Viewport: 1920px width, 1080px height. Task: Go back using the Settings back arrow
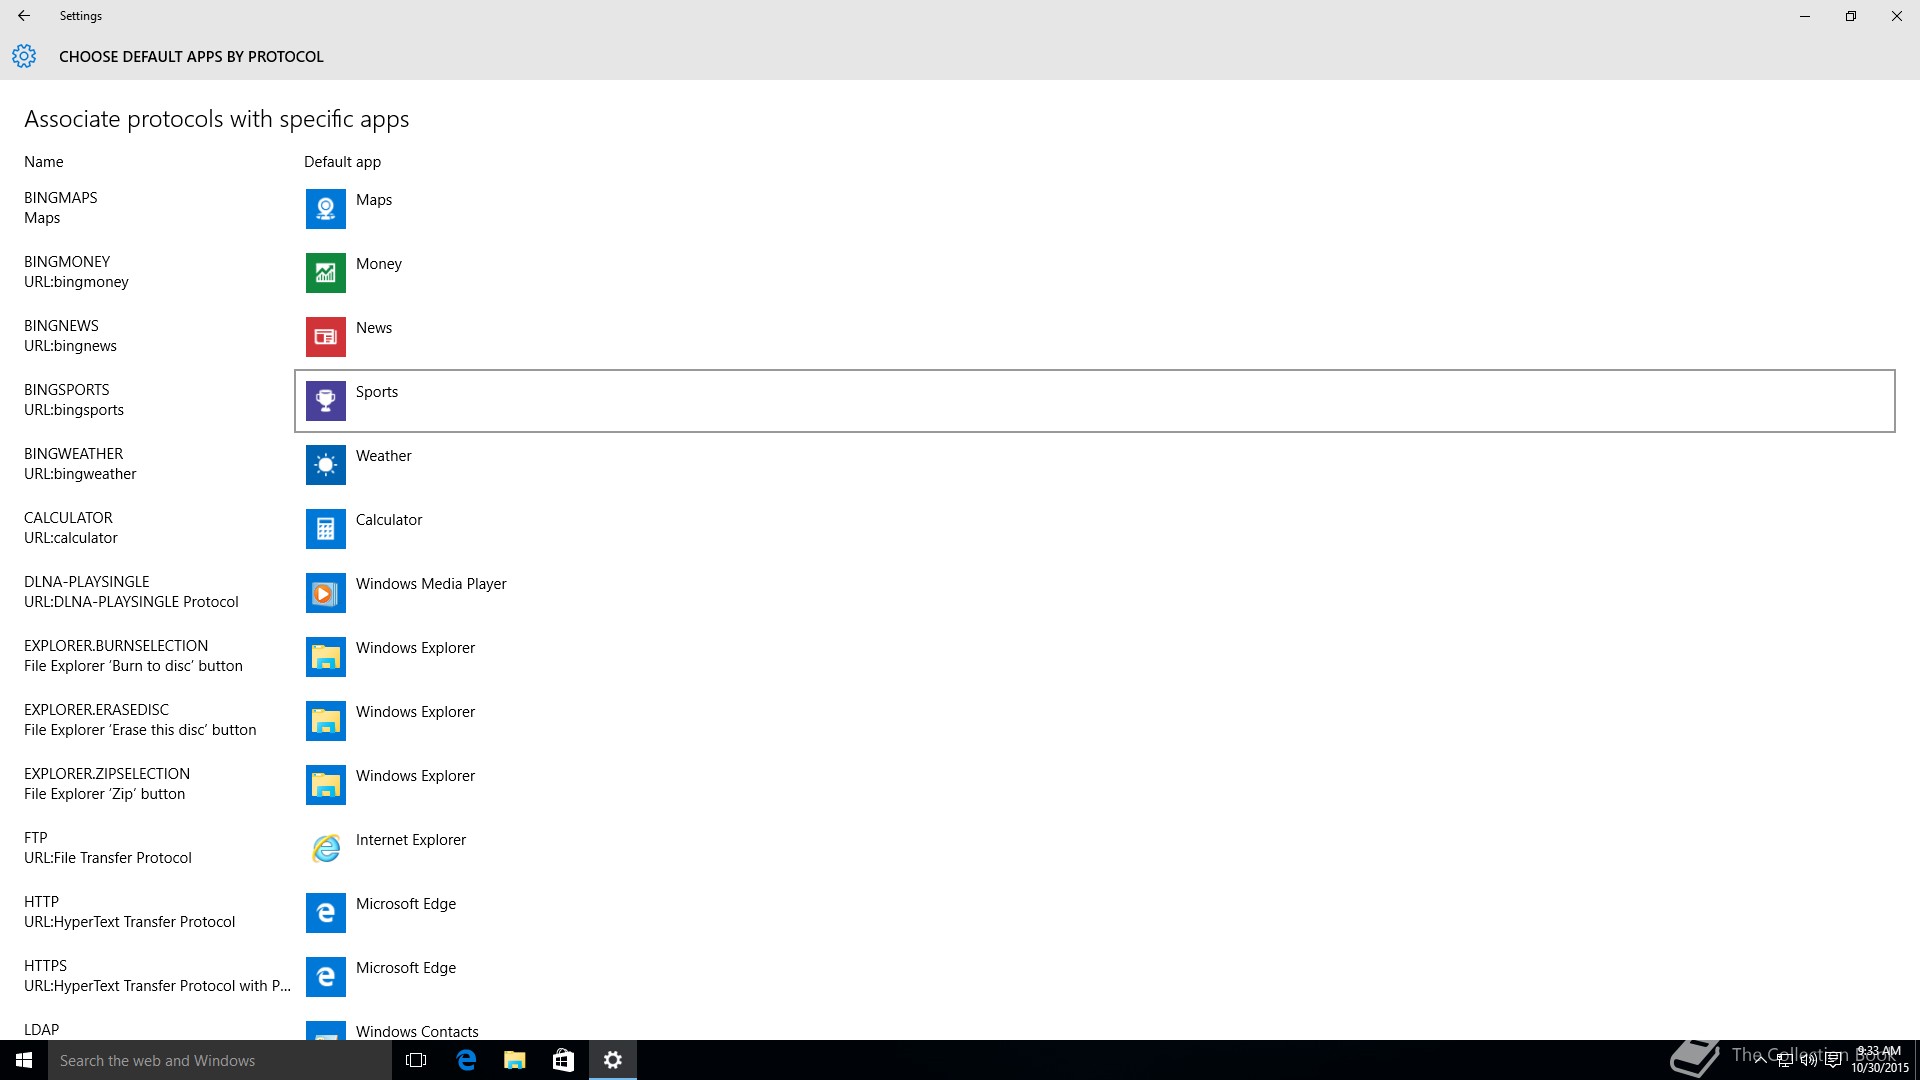24,16
